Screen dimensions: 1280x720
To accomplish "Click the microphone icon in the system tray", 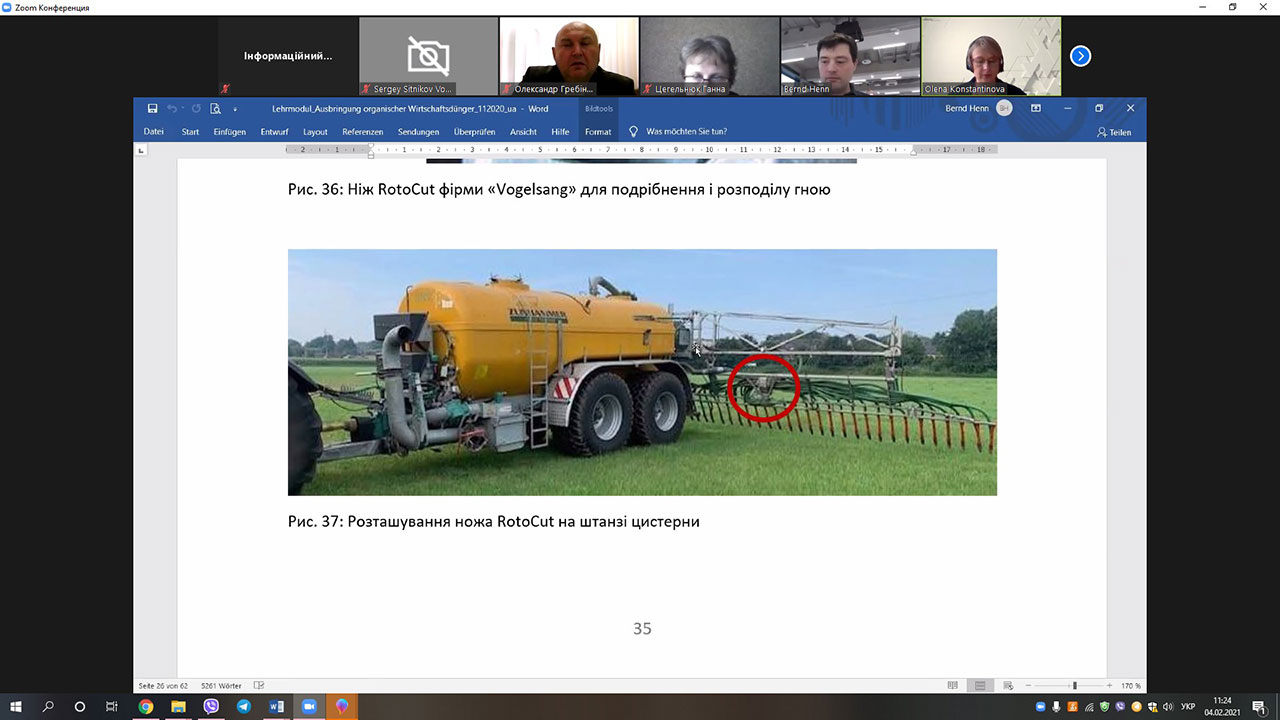I will [x=1056, y=707].
